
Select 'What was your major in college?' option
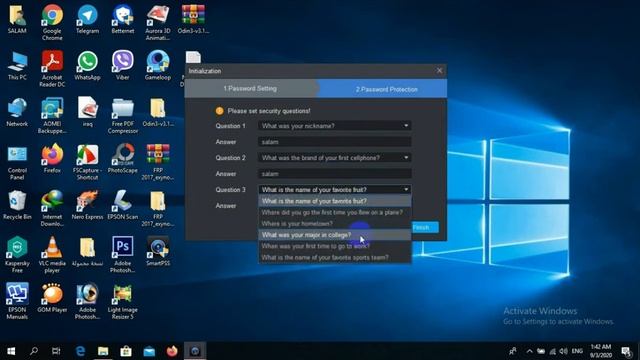[x=335, y=235]
